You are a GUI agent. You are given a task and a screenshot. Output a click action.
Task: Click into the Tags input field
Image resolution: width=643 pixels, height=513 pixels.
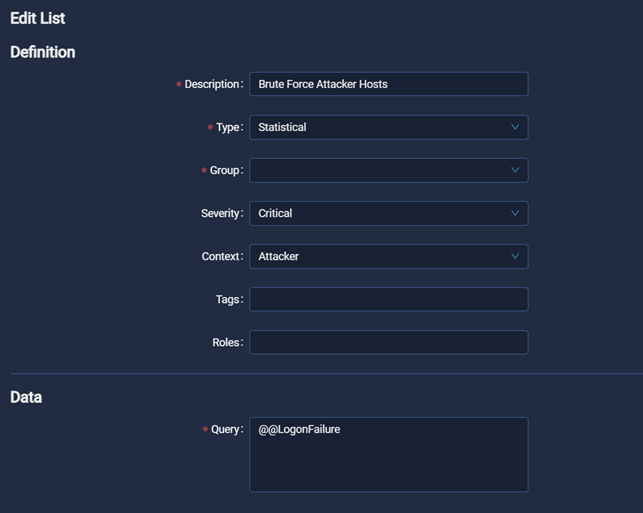pyautogui.click(x=388, y=299)
